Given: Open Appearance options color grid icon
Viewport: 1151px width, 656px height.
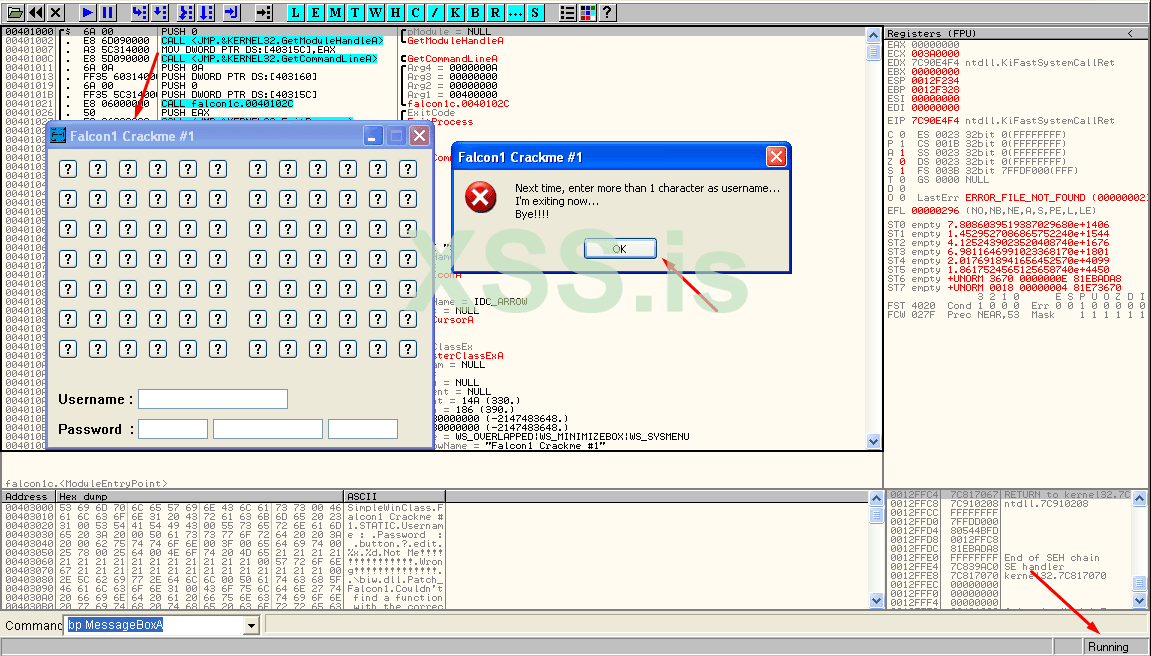Looking at the screenshot, I should [587, 12].
